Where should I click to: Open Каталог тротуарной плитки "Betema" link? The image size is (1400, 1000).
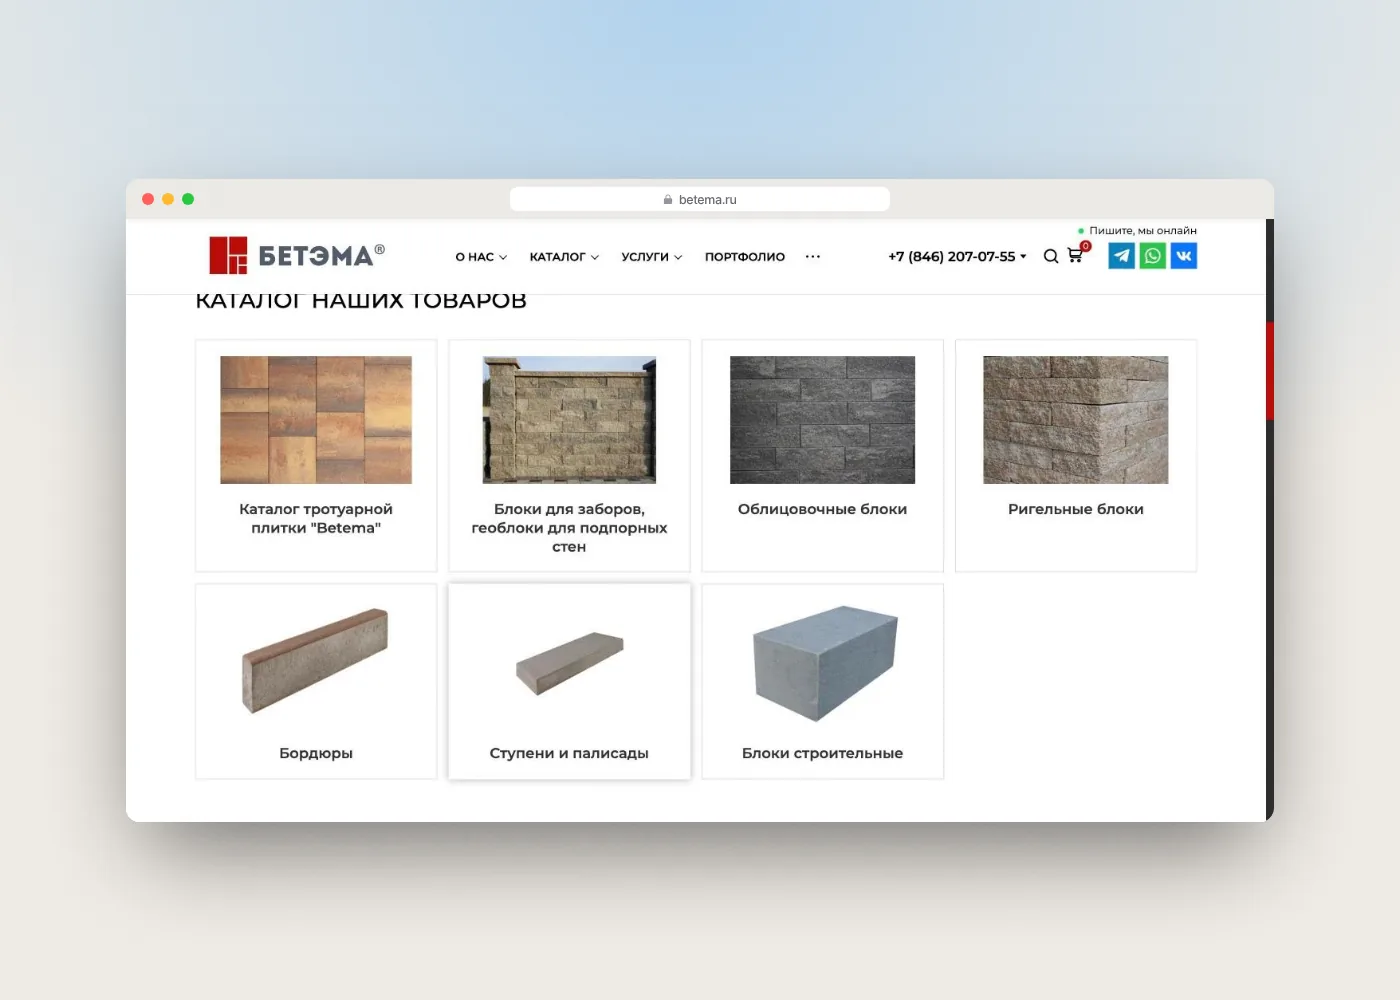coord(316,518)
